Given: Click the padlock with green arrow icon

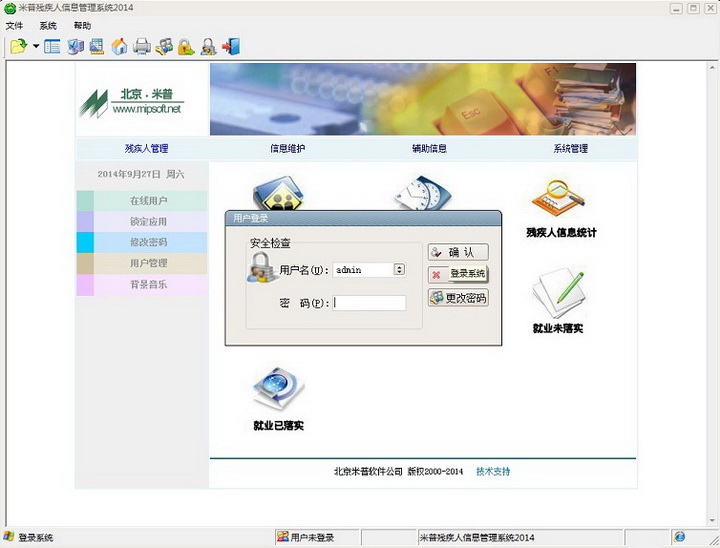Looking at the screenshot, I should (186, 46).
